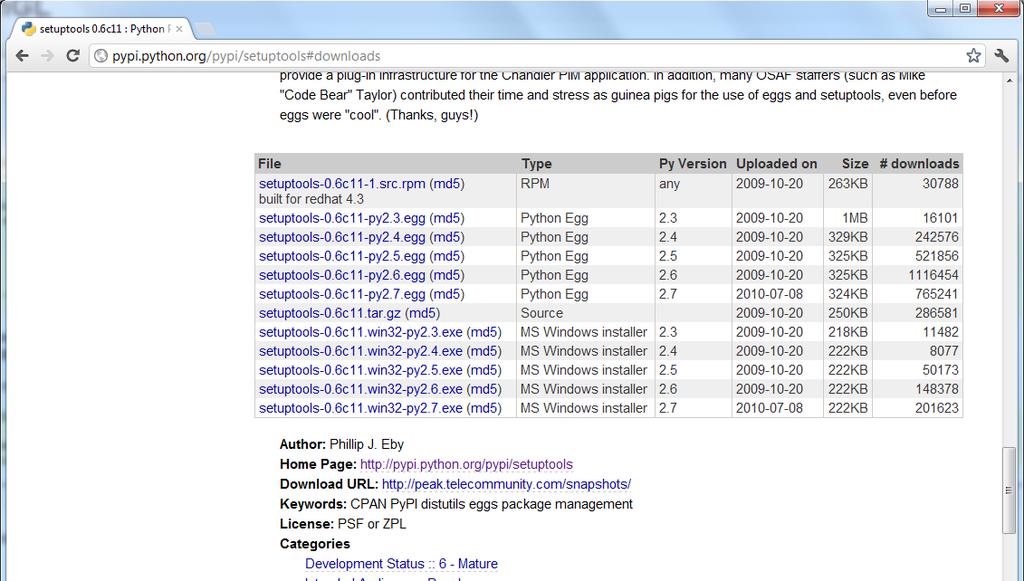Click the vertical scrollbar thumb
Image resolution: width=1024 pixels, height=581 pixels.
click(x=1009, y=490)
